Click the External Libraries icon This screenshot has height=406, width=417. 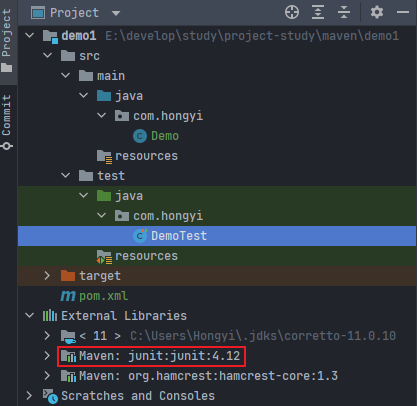point(50,316)
